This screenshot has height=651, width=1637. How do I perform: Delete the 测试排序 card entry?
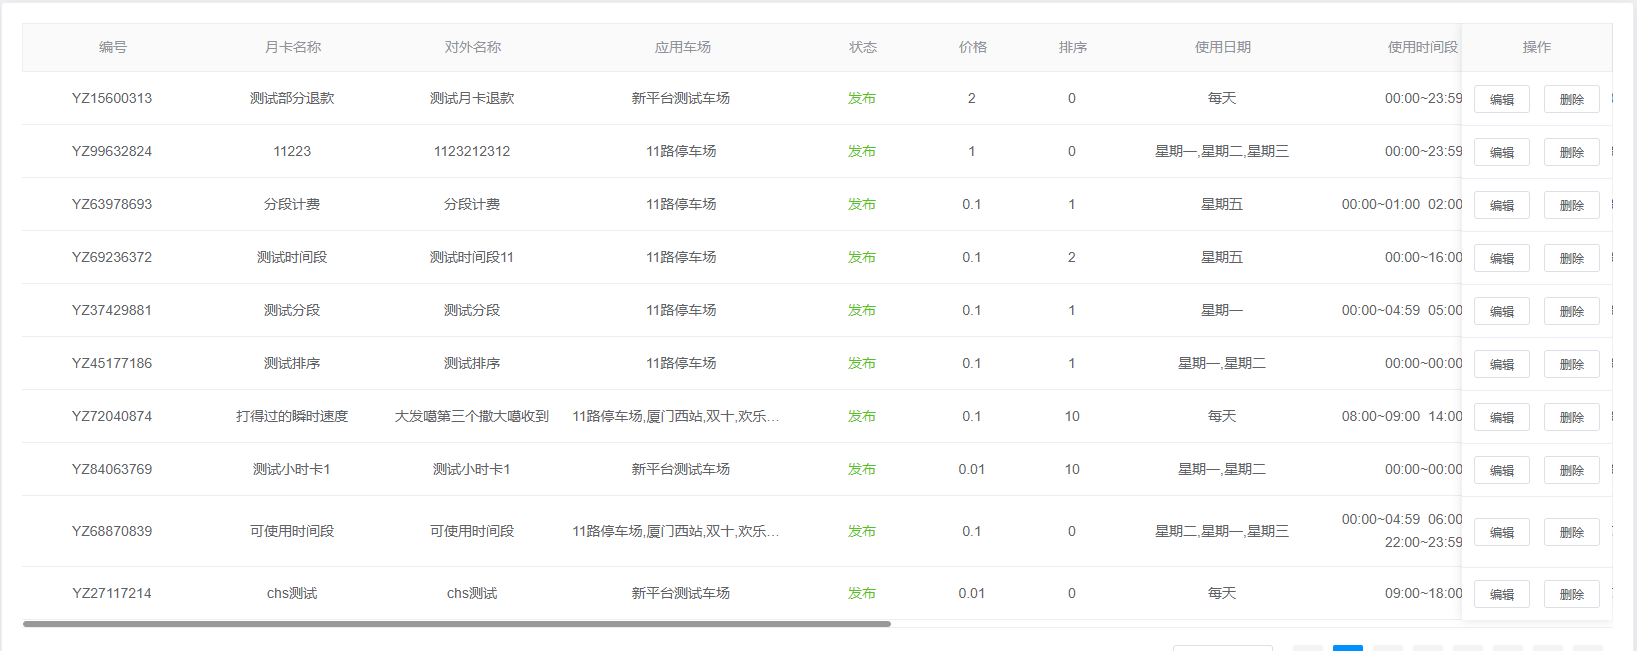click(1571, 364)
